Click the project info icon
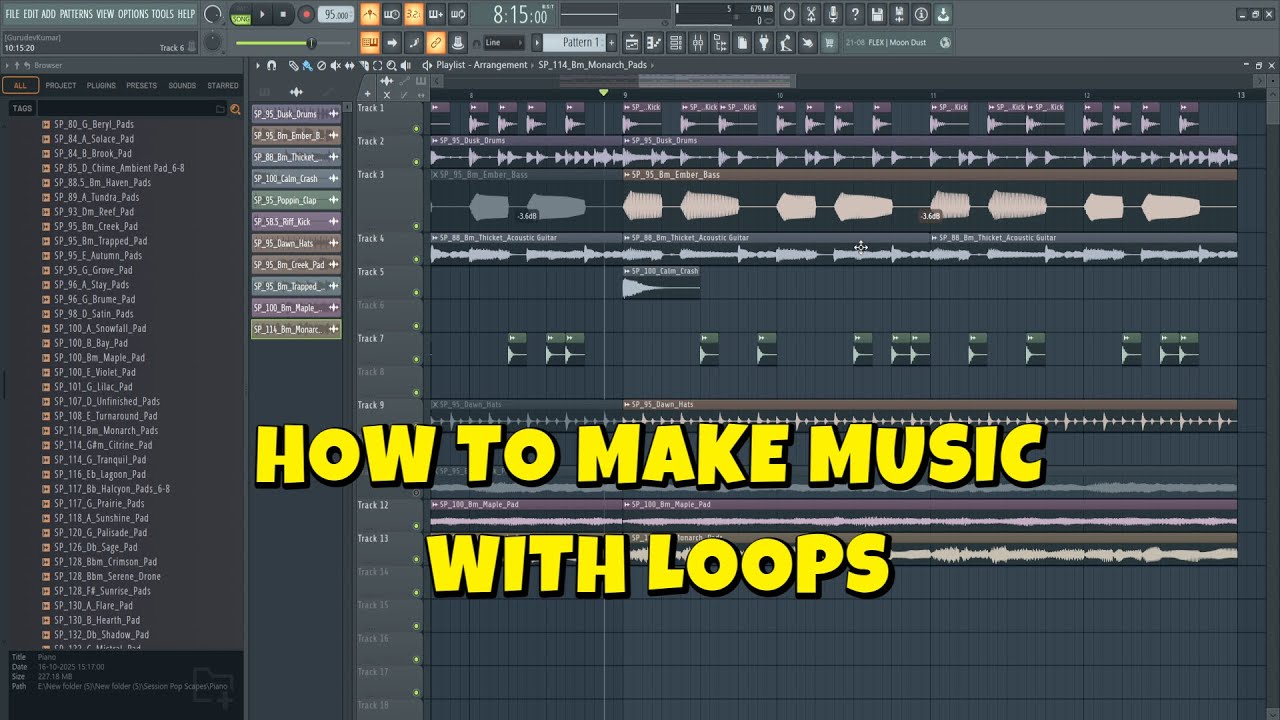 coord(921,15)
